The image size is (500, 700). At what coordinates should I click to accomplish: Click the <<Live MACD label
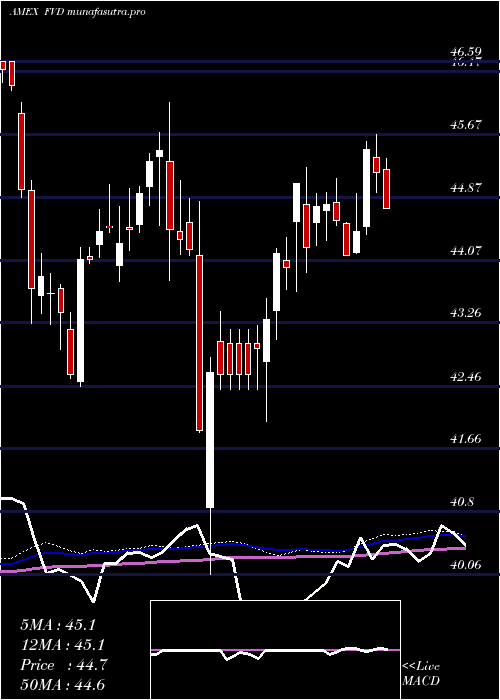[x=421, y=673]
